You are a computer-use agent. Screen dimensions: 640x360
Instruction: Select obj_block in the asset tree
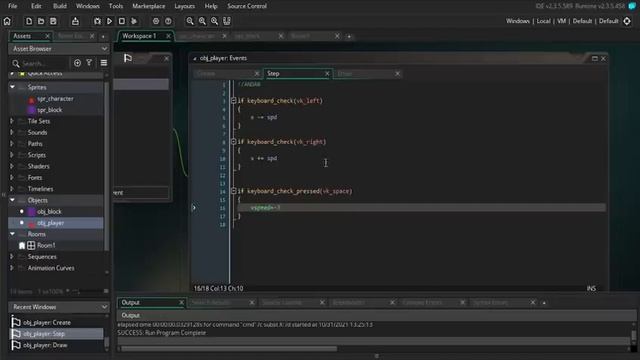tap(49, 211)
